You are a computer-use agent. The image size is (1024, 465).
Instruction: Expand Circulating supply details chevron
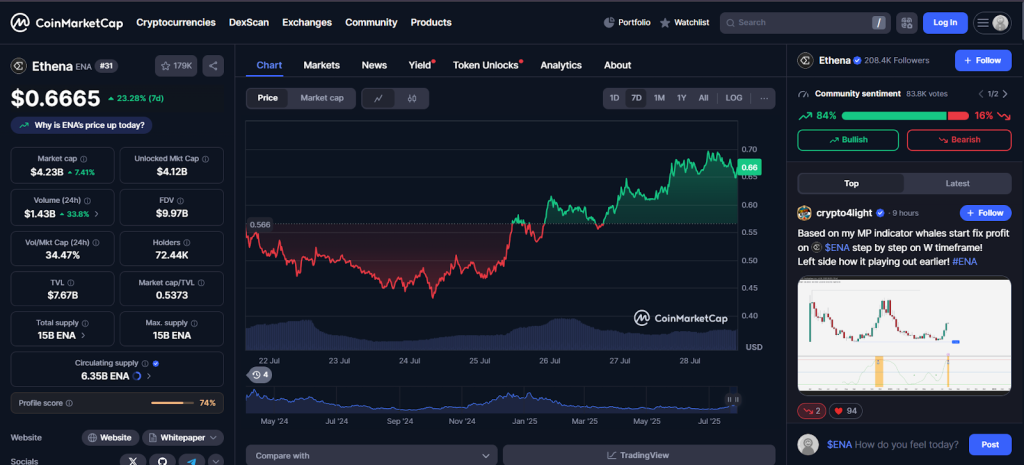(x=149, y=376)
